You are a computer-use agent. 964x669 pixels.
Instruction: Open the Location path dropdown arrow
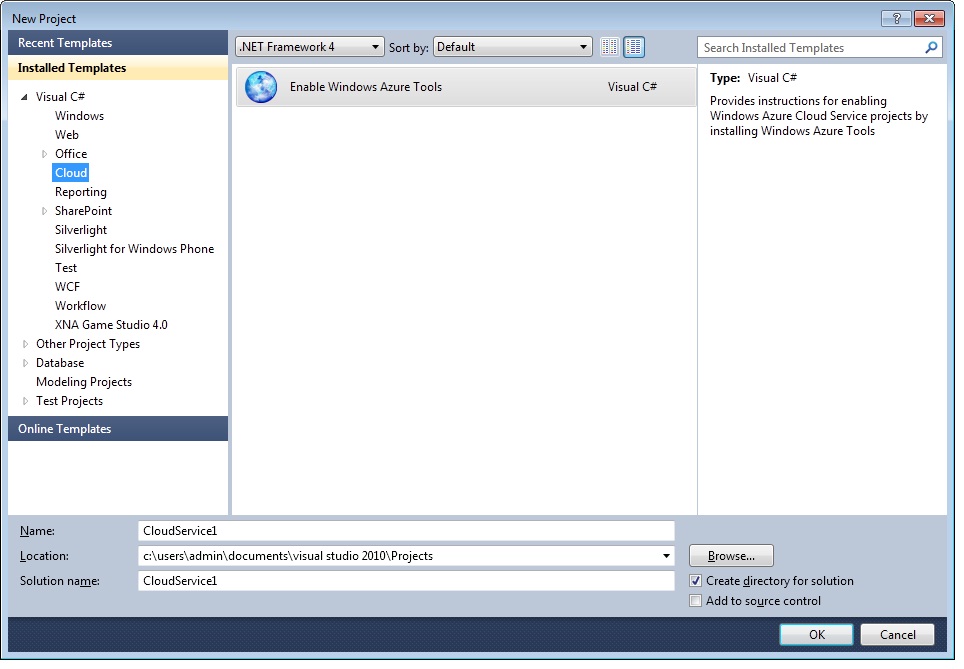click(666, 556)
